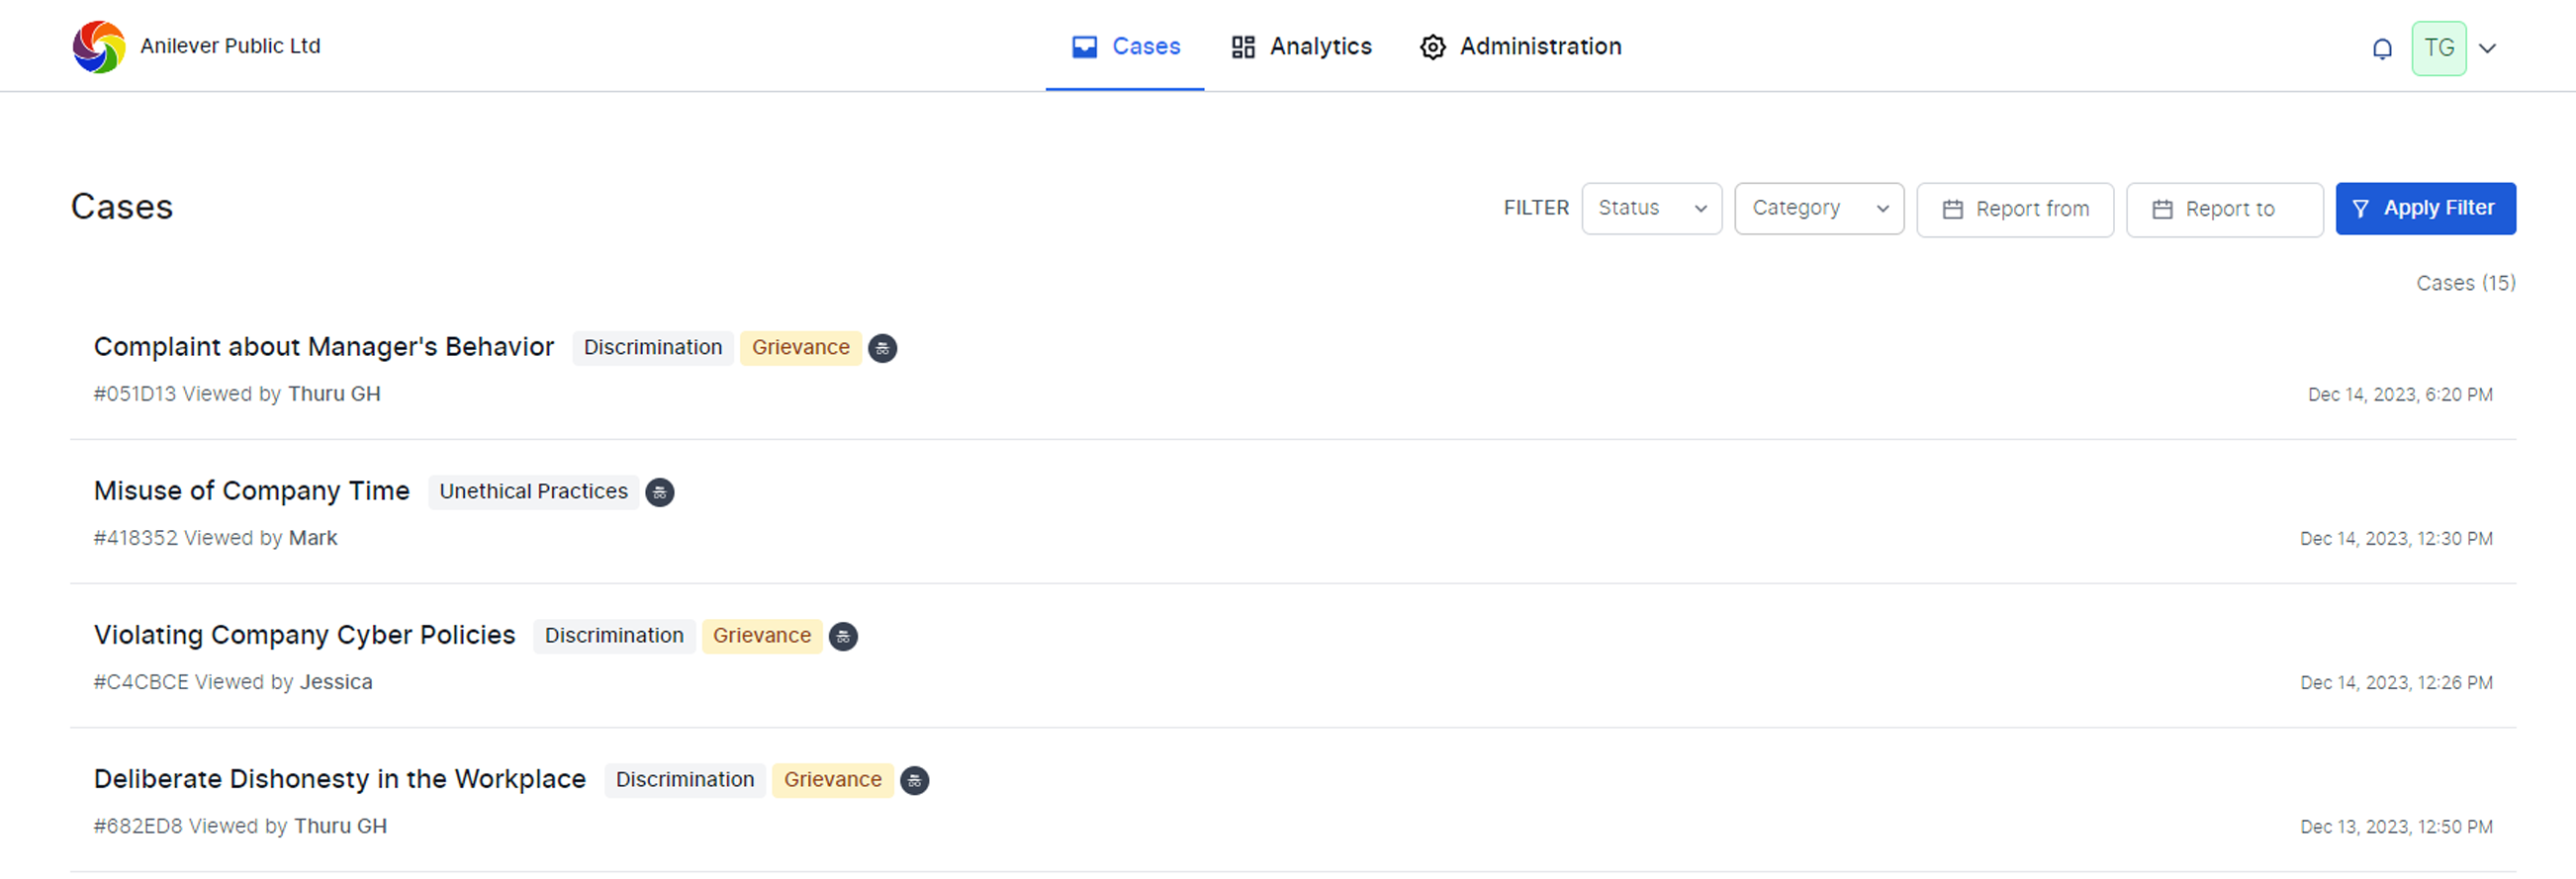Click the TG user avatar
Screen dimensions: 2576x879
(2438, 48)
